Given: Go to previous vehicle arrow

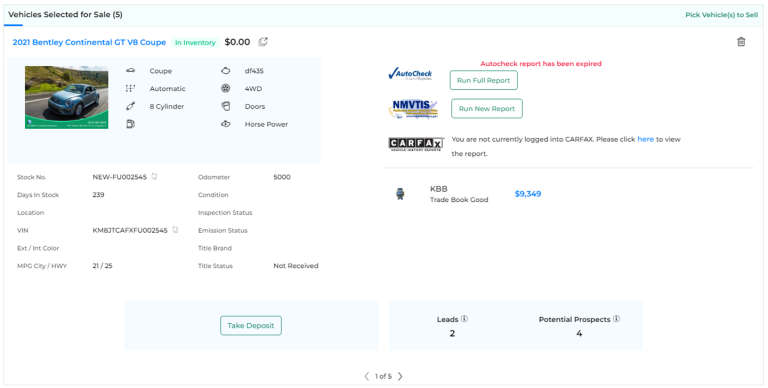Looking at the screenshot, I should 366,376.
